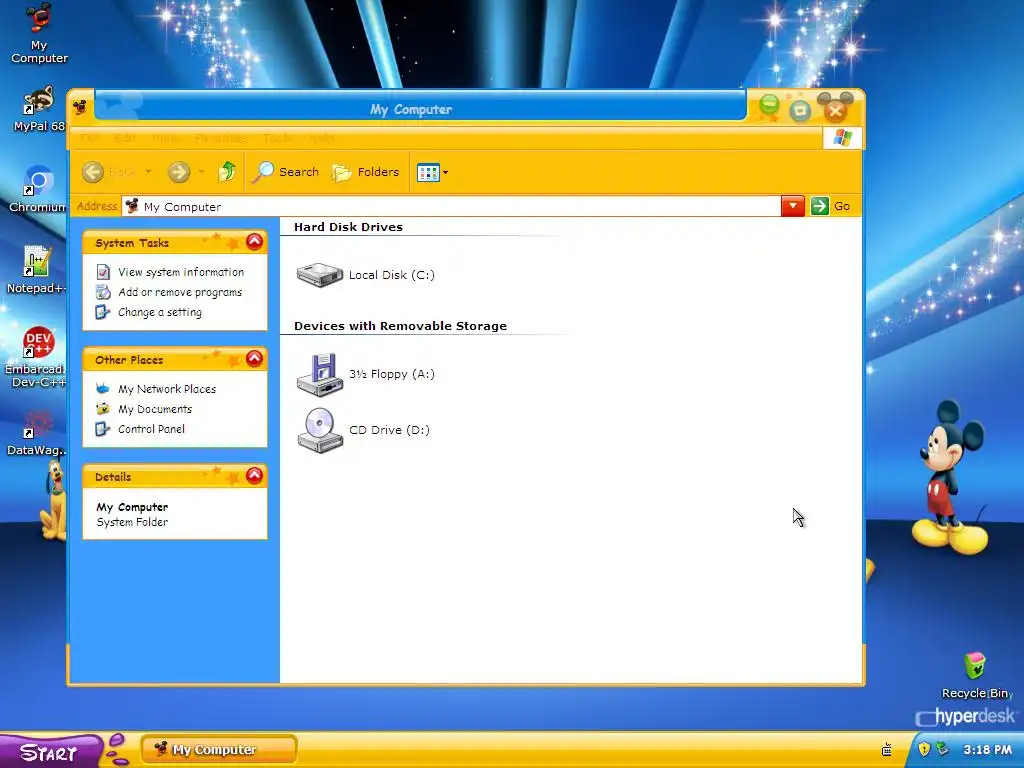Viewport: 1024px width, 768px height.
Task: Open the on-screen keyboard tray icon
Action: coord(887,749)
